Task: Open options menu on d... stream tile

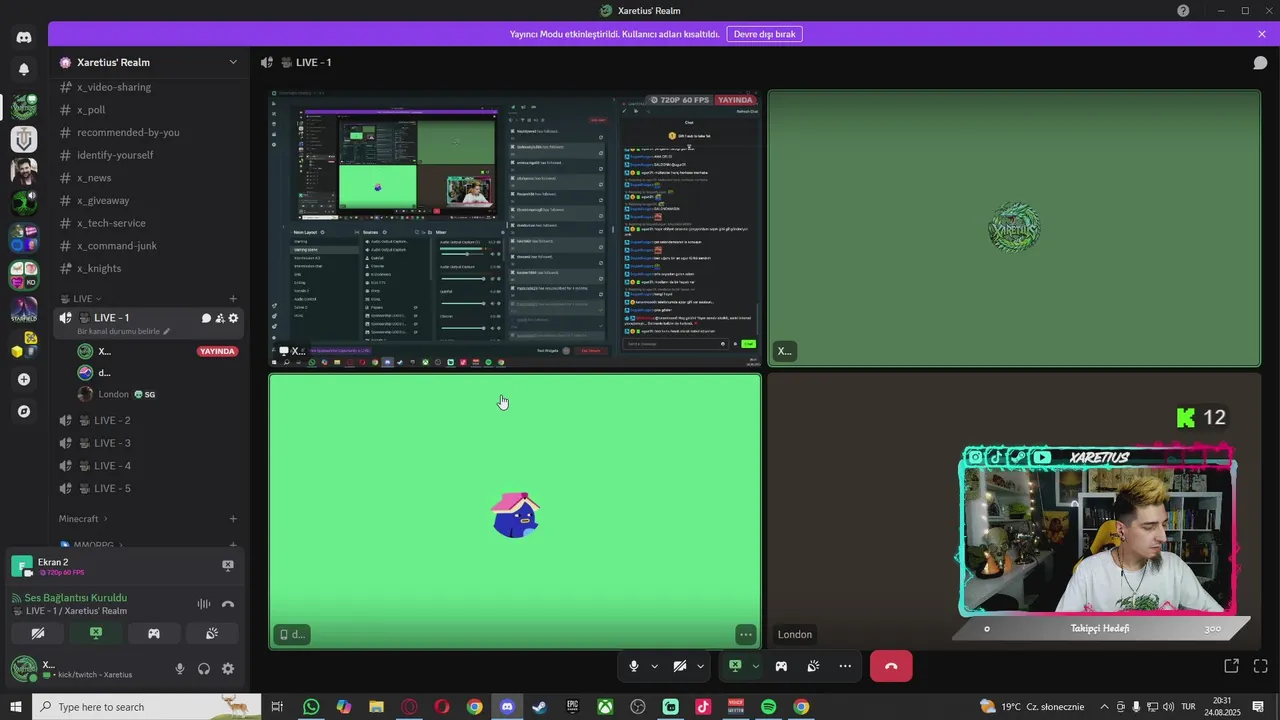Action: (745, 634)
